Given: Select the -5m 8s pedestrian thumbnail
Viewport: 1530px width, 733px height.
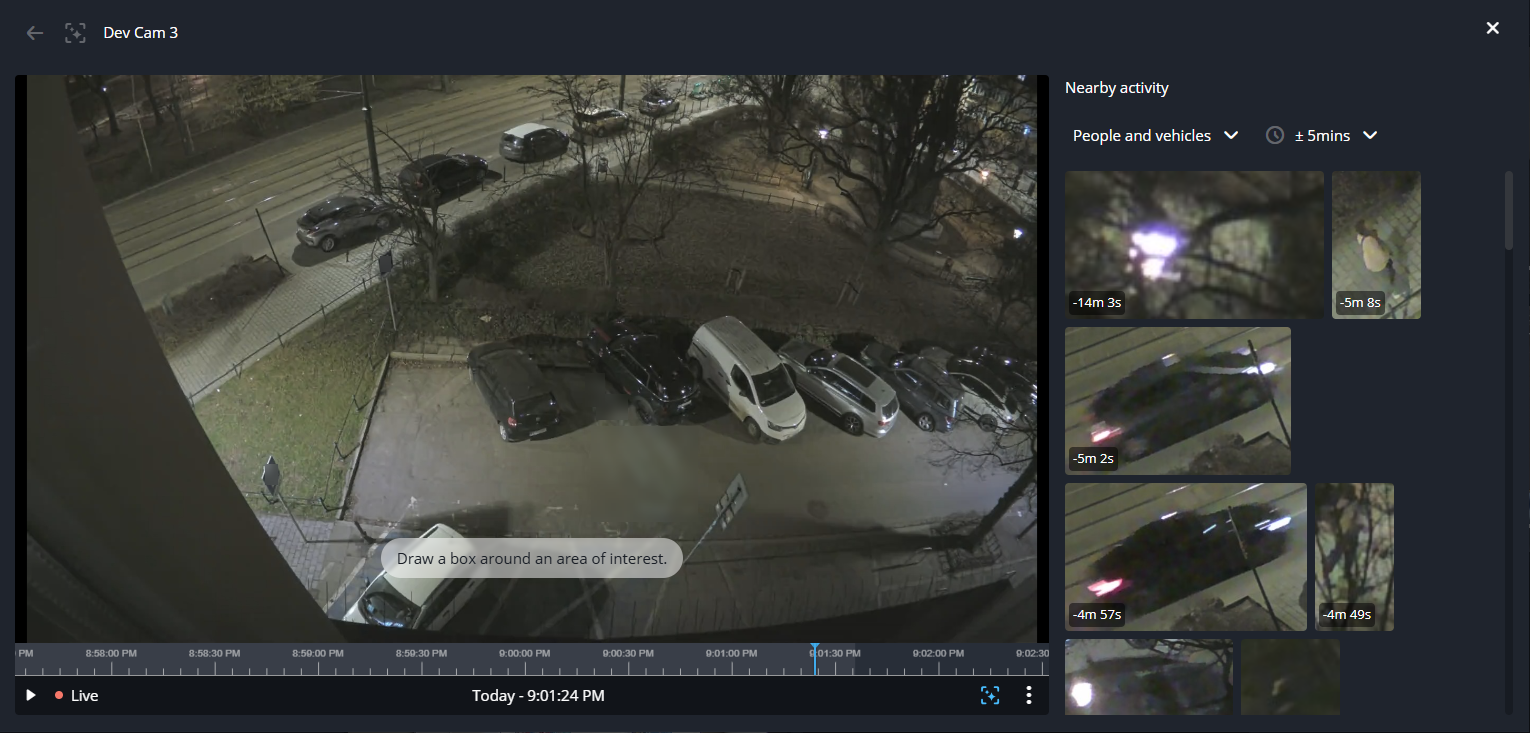Looking at the screenshot, I should pyautogui.click(x=1376, y=244).
